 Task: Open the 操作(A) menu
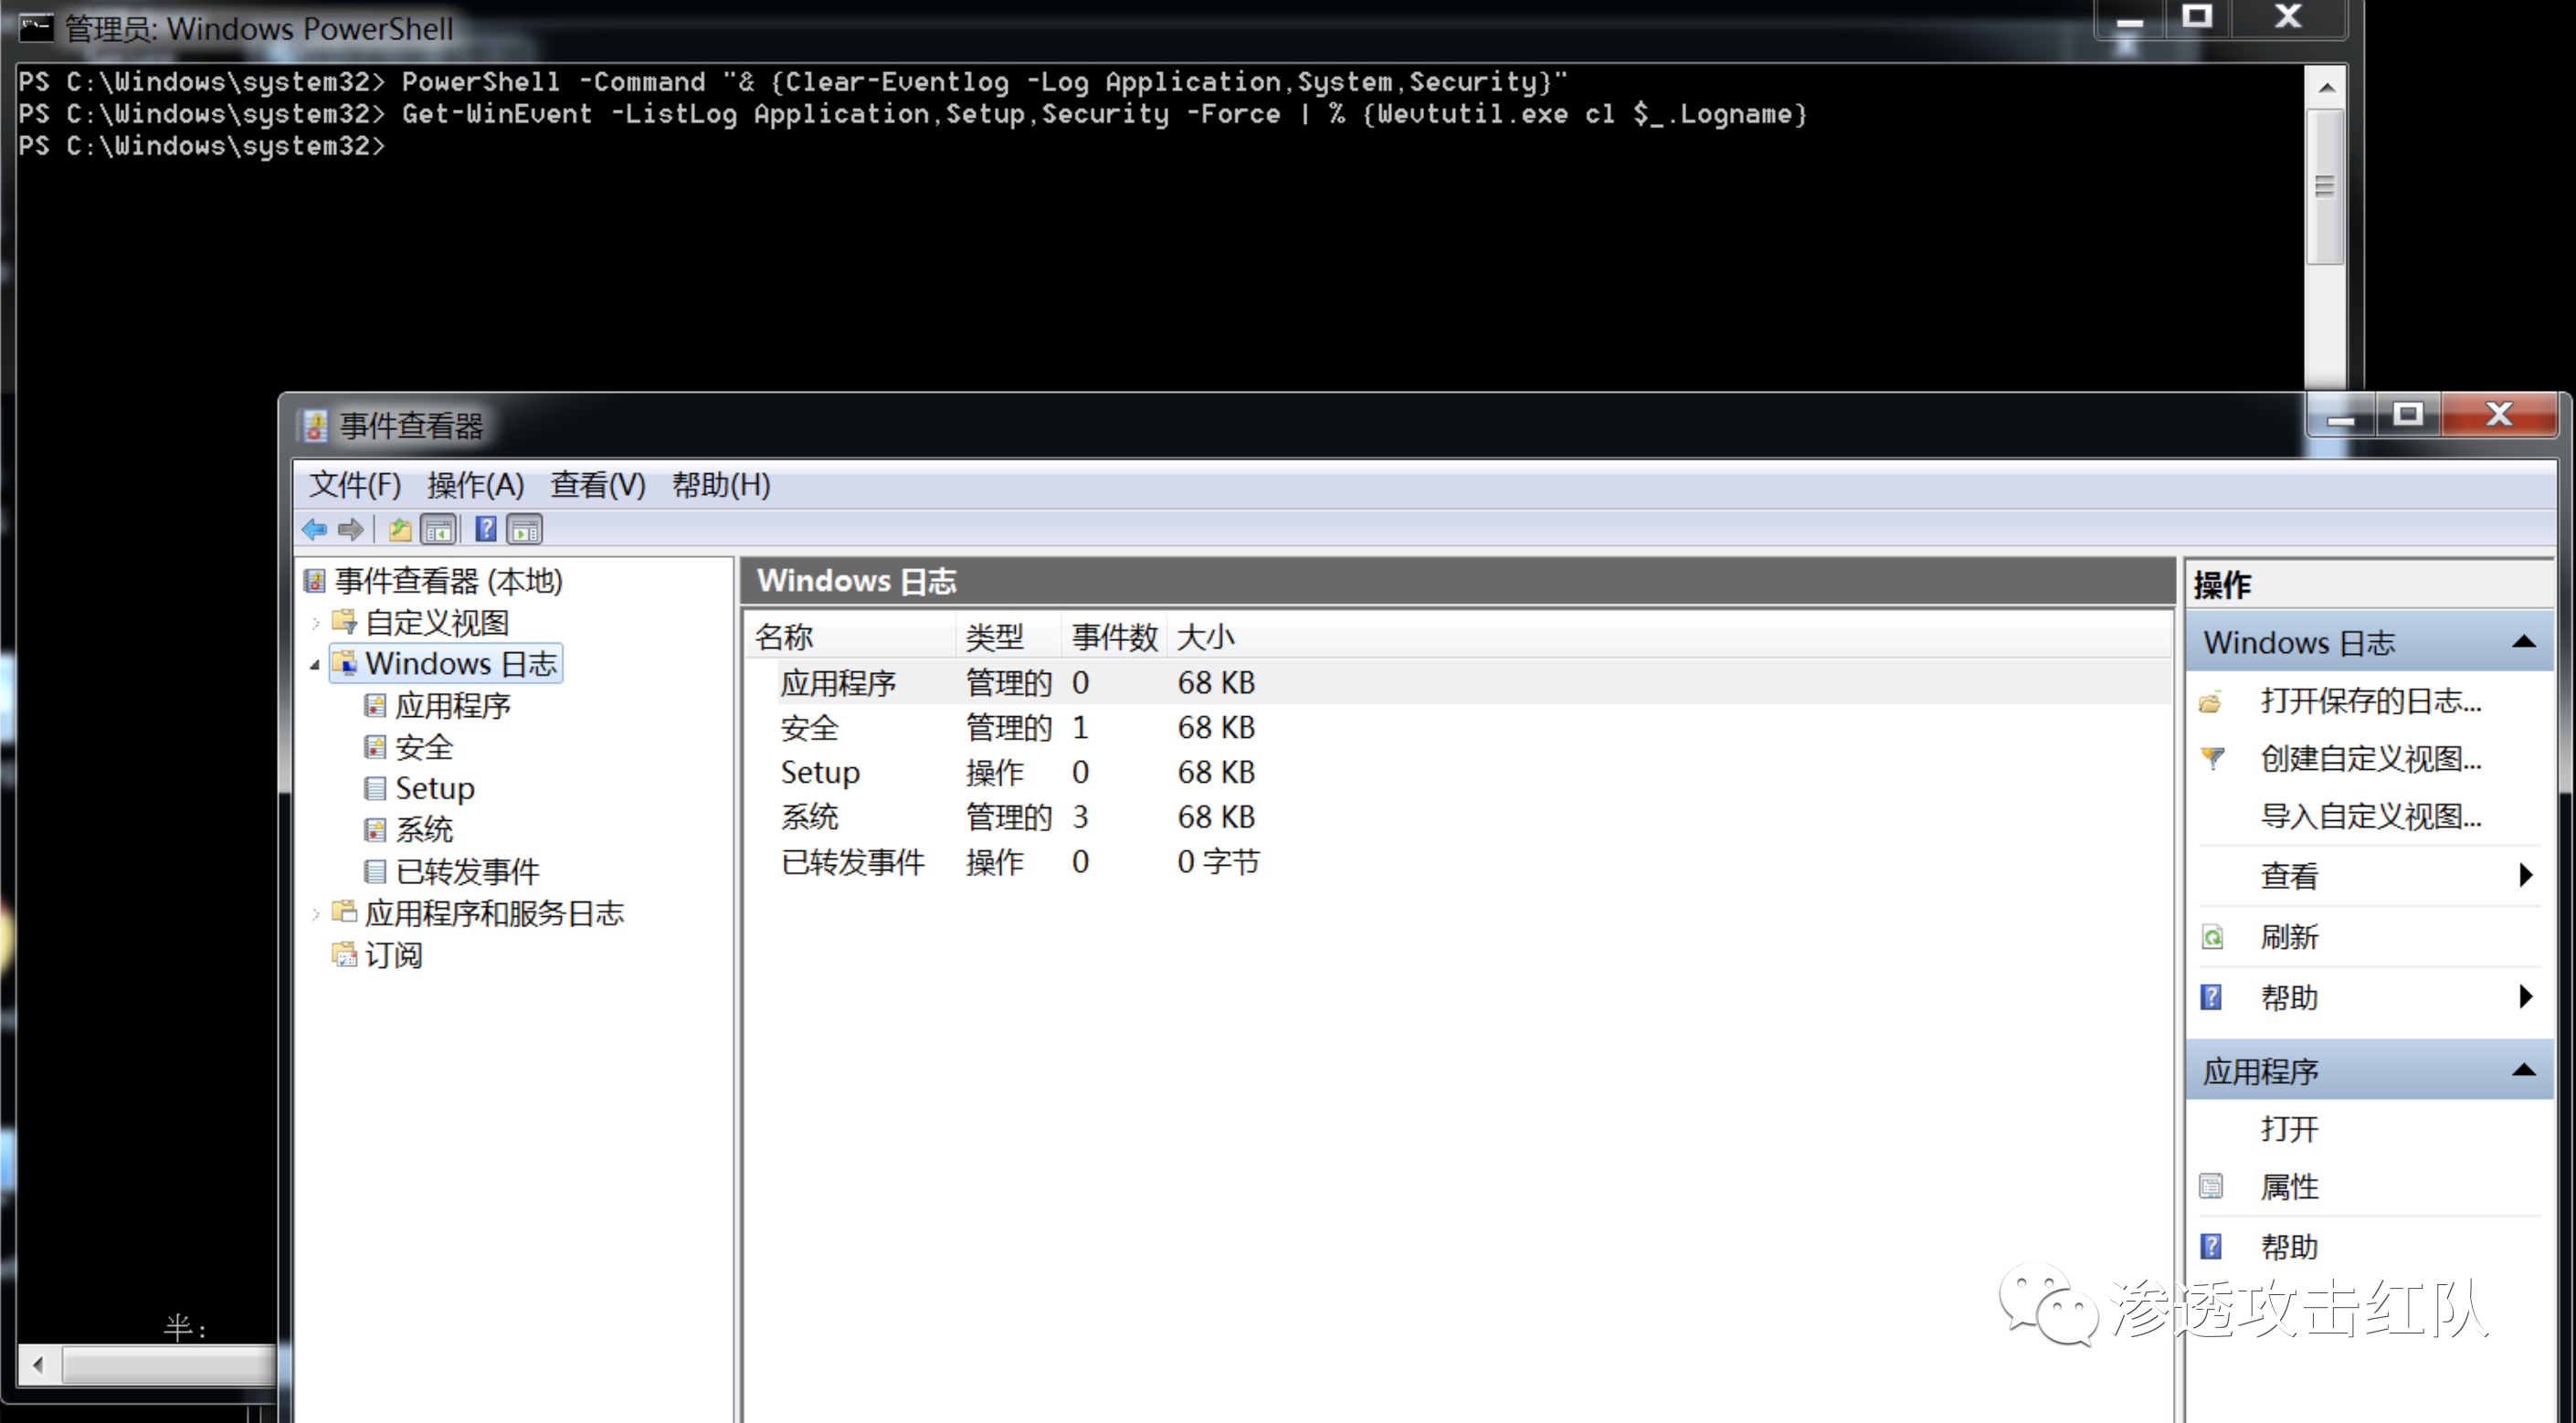pos(475,485)
